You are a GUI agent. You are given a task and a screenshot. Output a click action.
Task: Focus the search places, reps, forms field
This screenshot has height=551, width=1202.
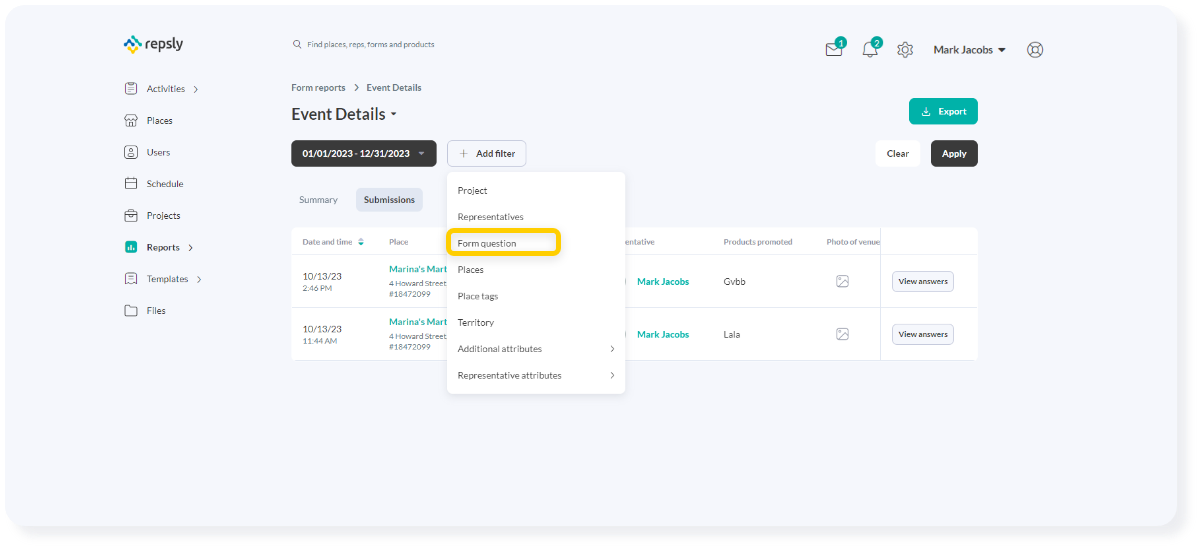(370, 44)
